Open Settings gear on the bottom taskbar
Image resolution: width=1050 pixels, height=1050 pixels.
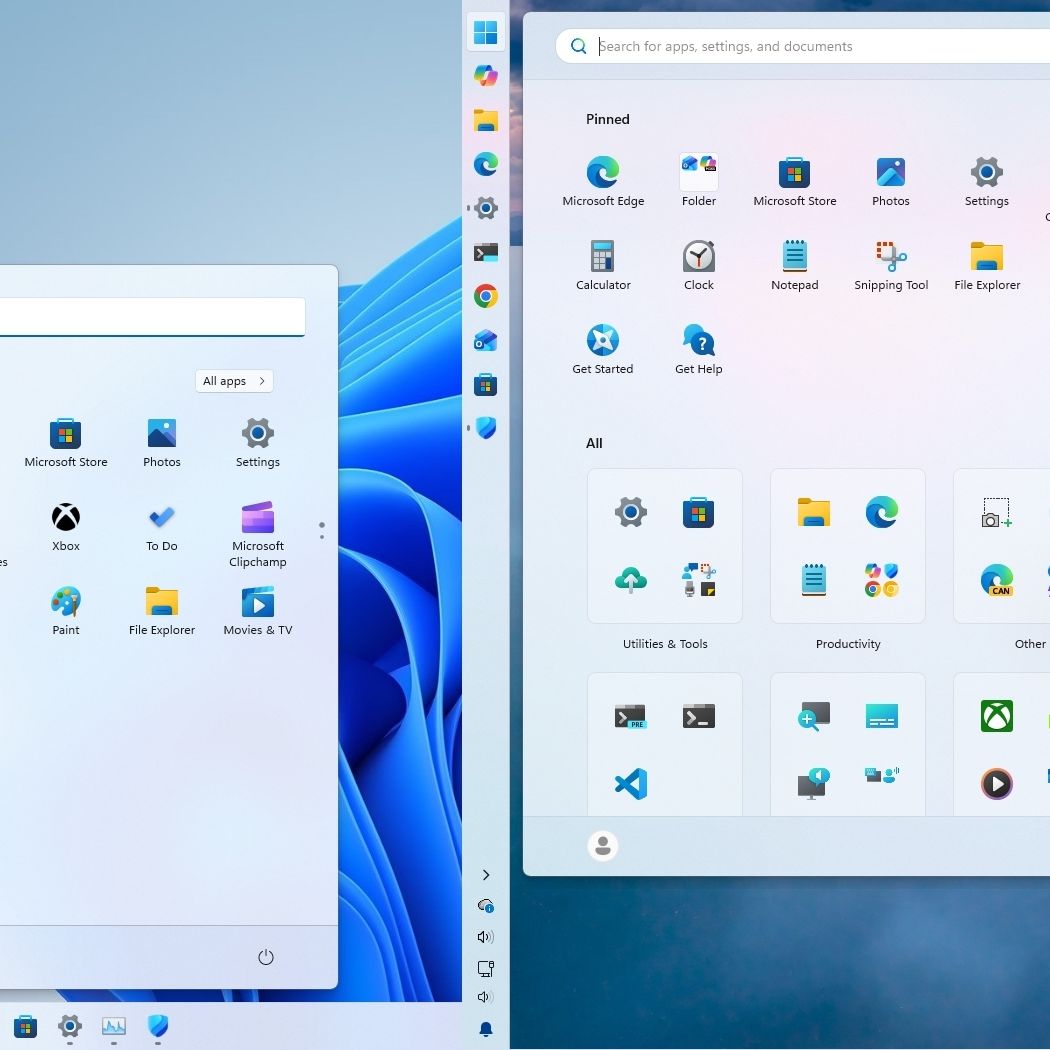(x=70, y=1026)
